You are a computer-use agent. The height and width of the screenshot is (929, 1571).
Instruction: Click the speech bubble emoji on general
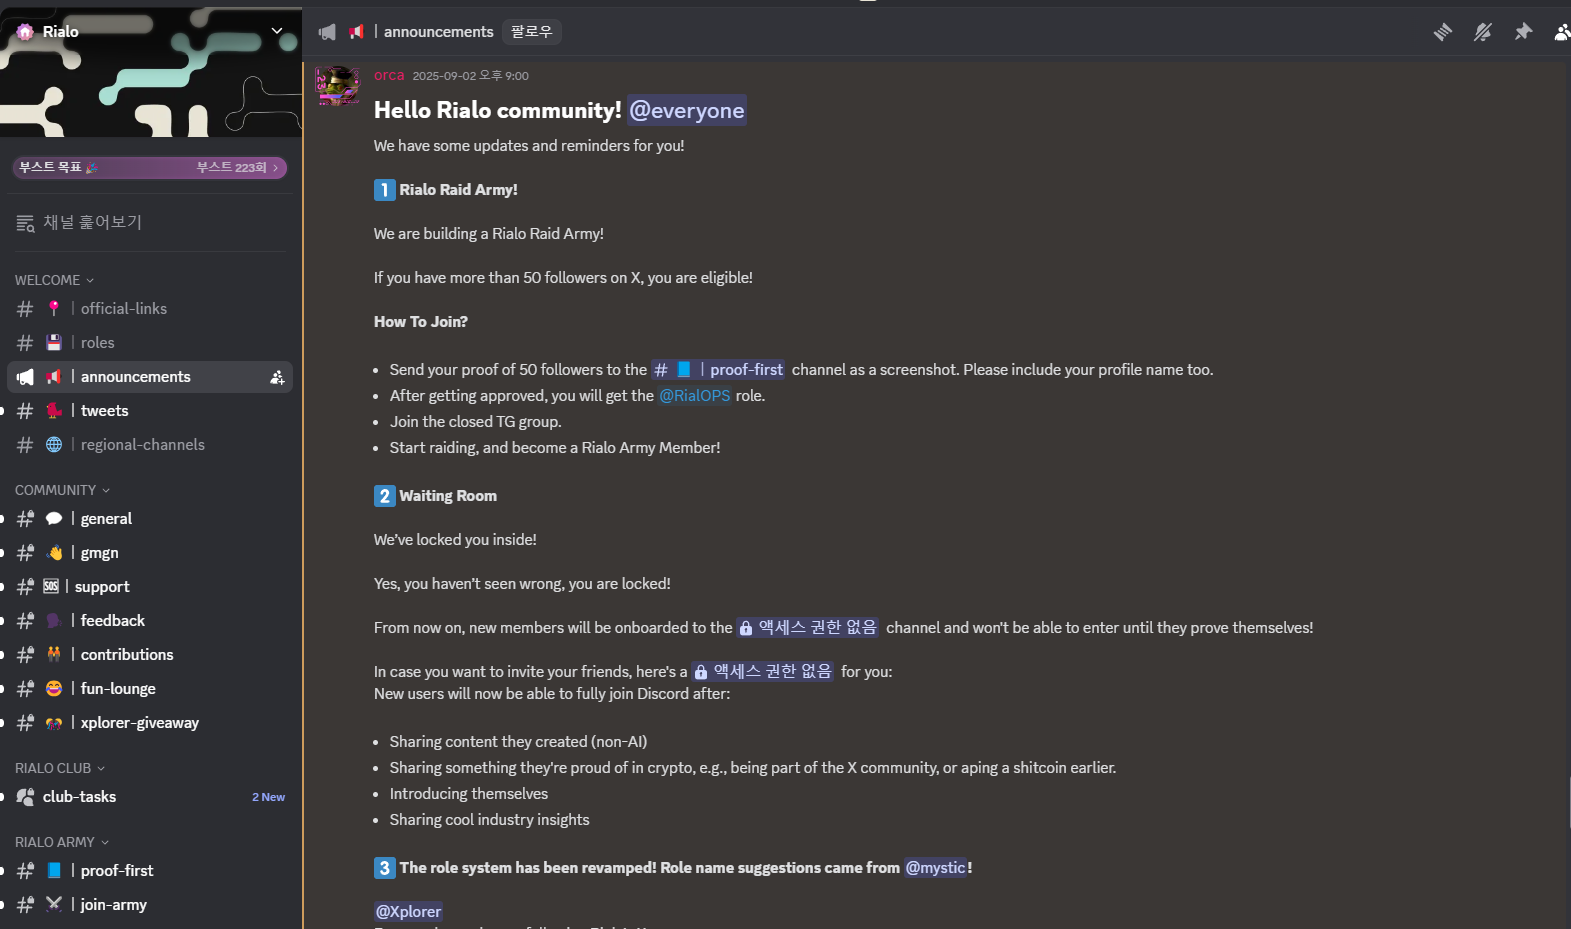(x=54, y=519)
